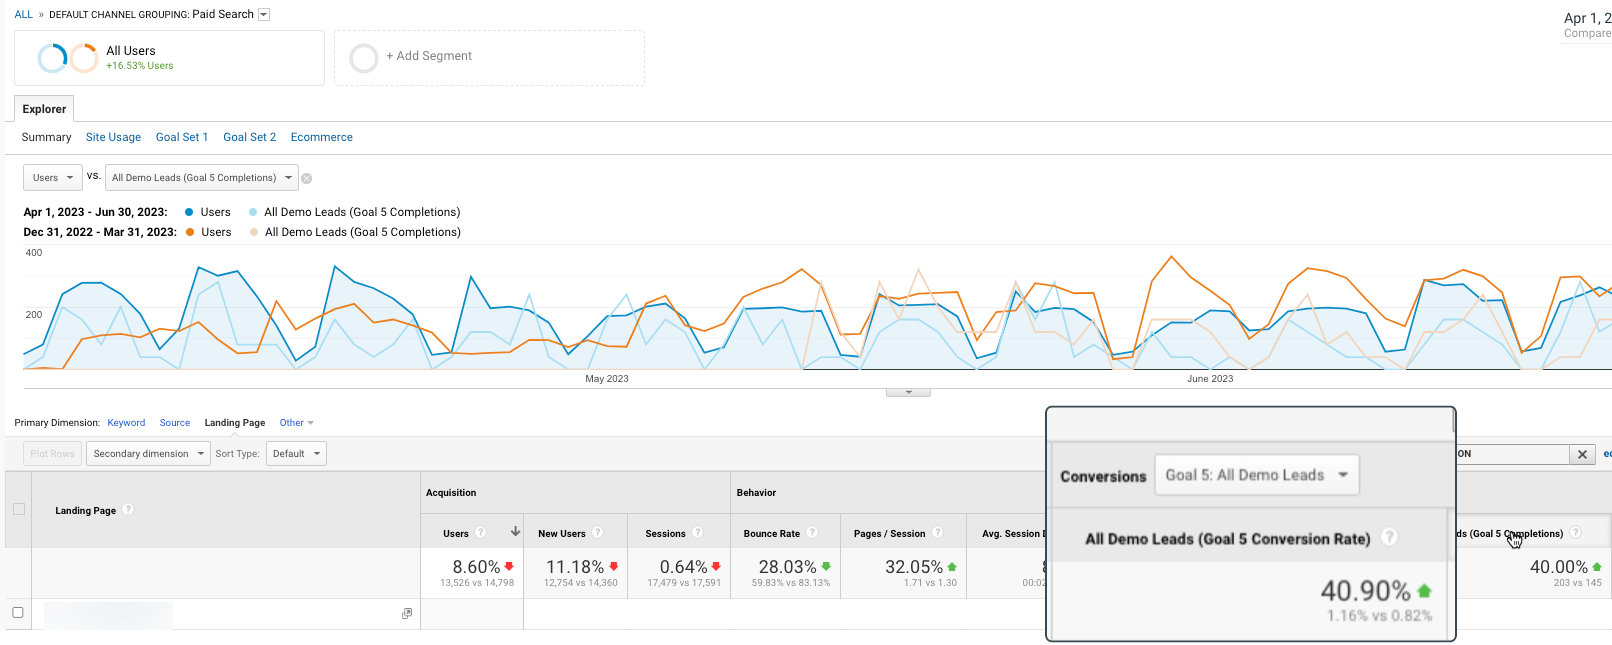Tick the checkbox for the first landing page row

tap(18, 612)
